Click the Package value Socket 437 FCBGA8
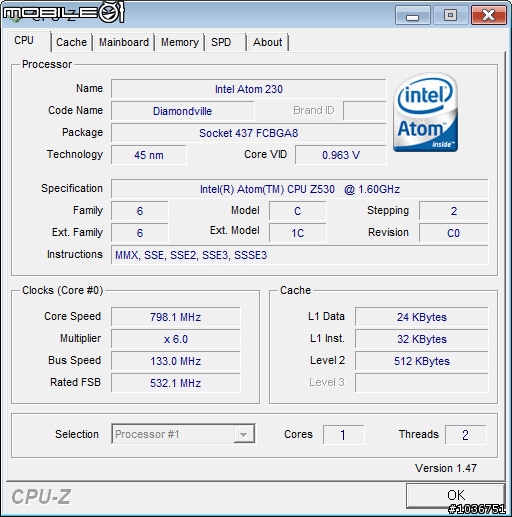Screen dimensions: 512x517 pyautogui.click(x=249, y=133)
